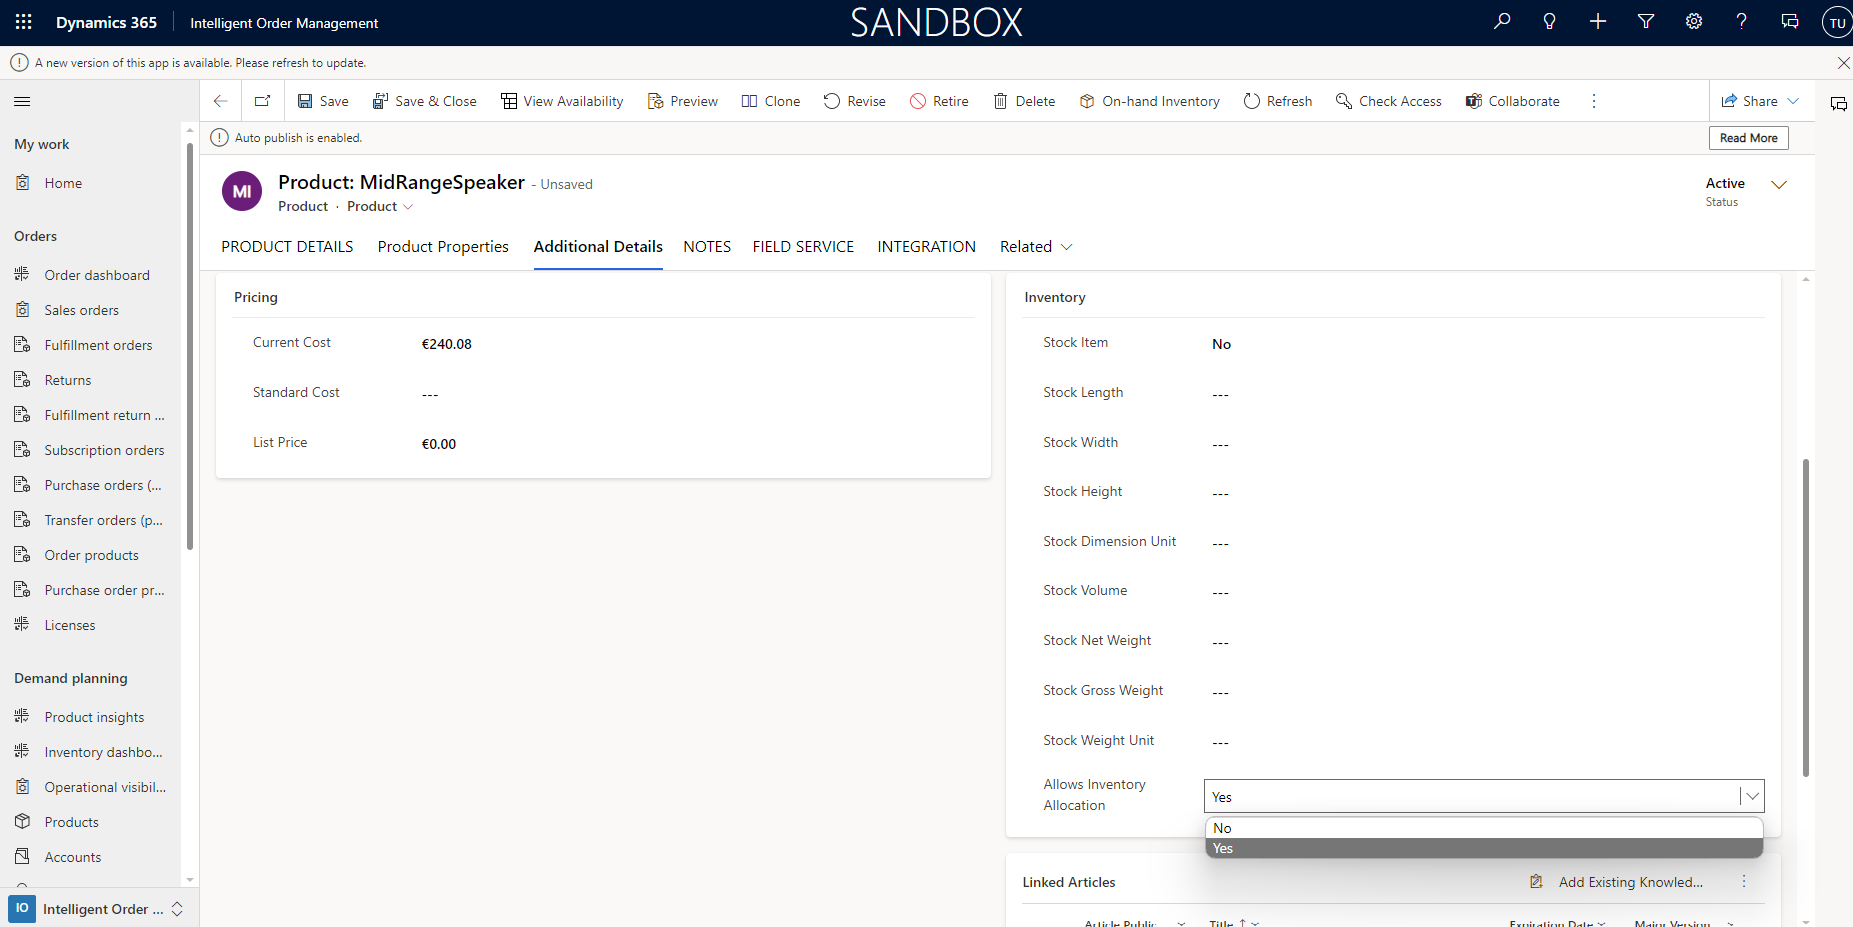Click the Share button

point(1749,101)
